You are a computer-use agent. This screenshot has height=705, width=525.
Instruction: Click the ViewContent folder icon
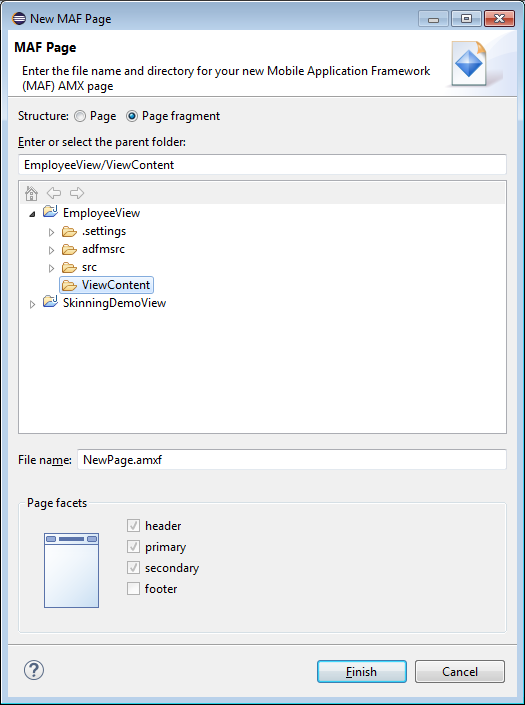[69, 285]
